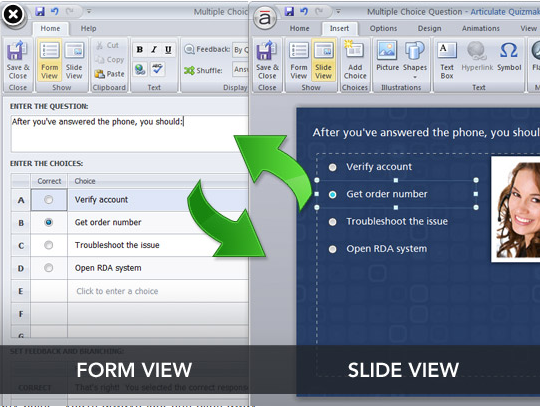The width and height of the screenshot is (540, 407).
Task: Click the question title text on the slide
Action: pos(426,133)
